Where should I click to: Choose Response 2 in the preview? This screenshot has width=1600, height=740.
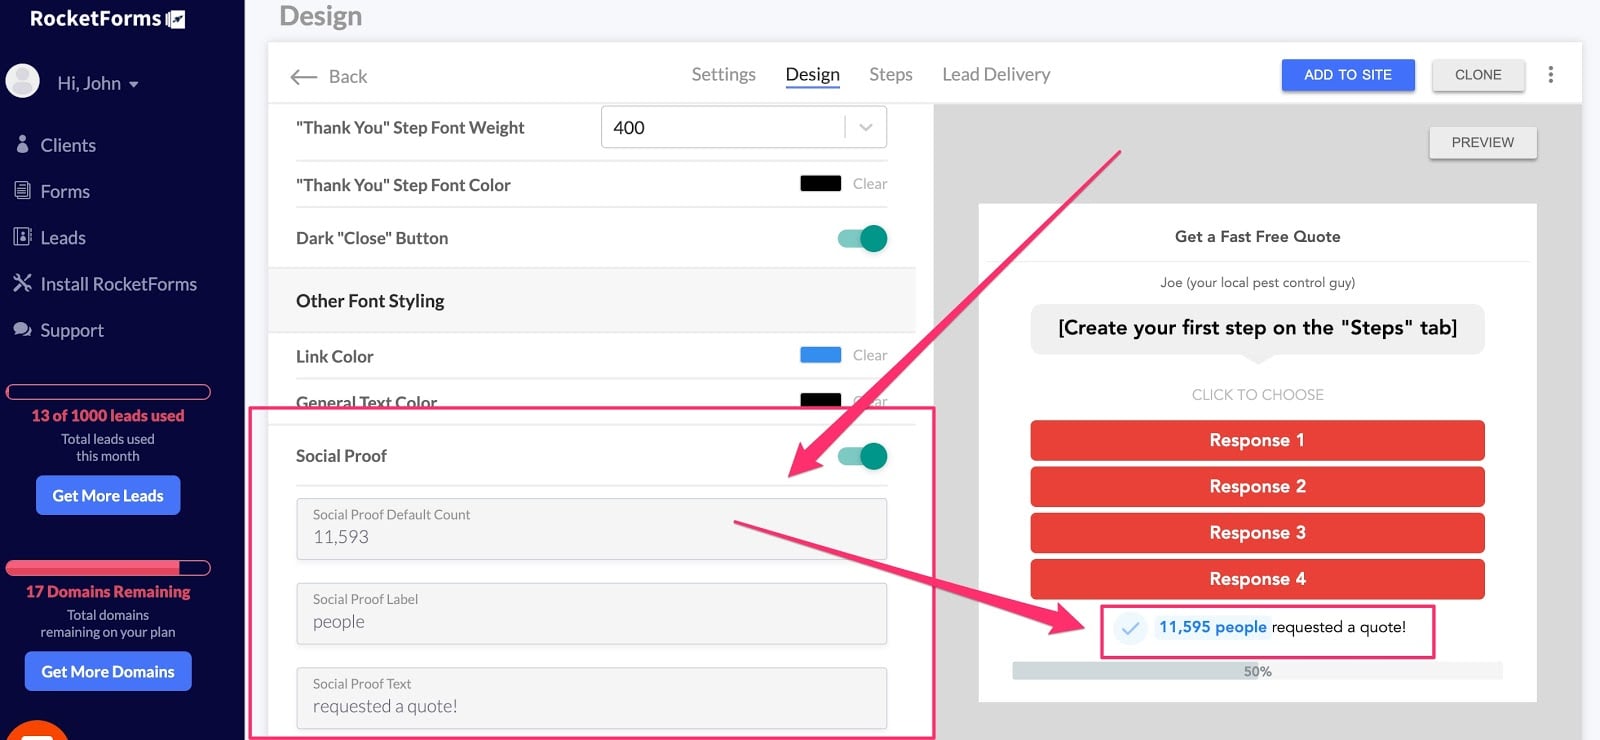(x=1257, y=486)
